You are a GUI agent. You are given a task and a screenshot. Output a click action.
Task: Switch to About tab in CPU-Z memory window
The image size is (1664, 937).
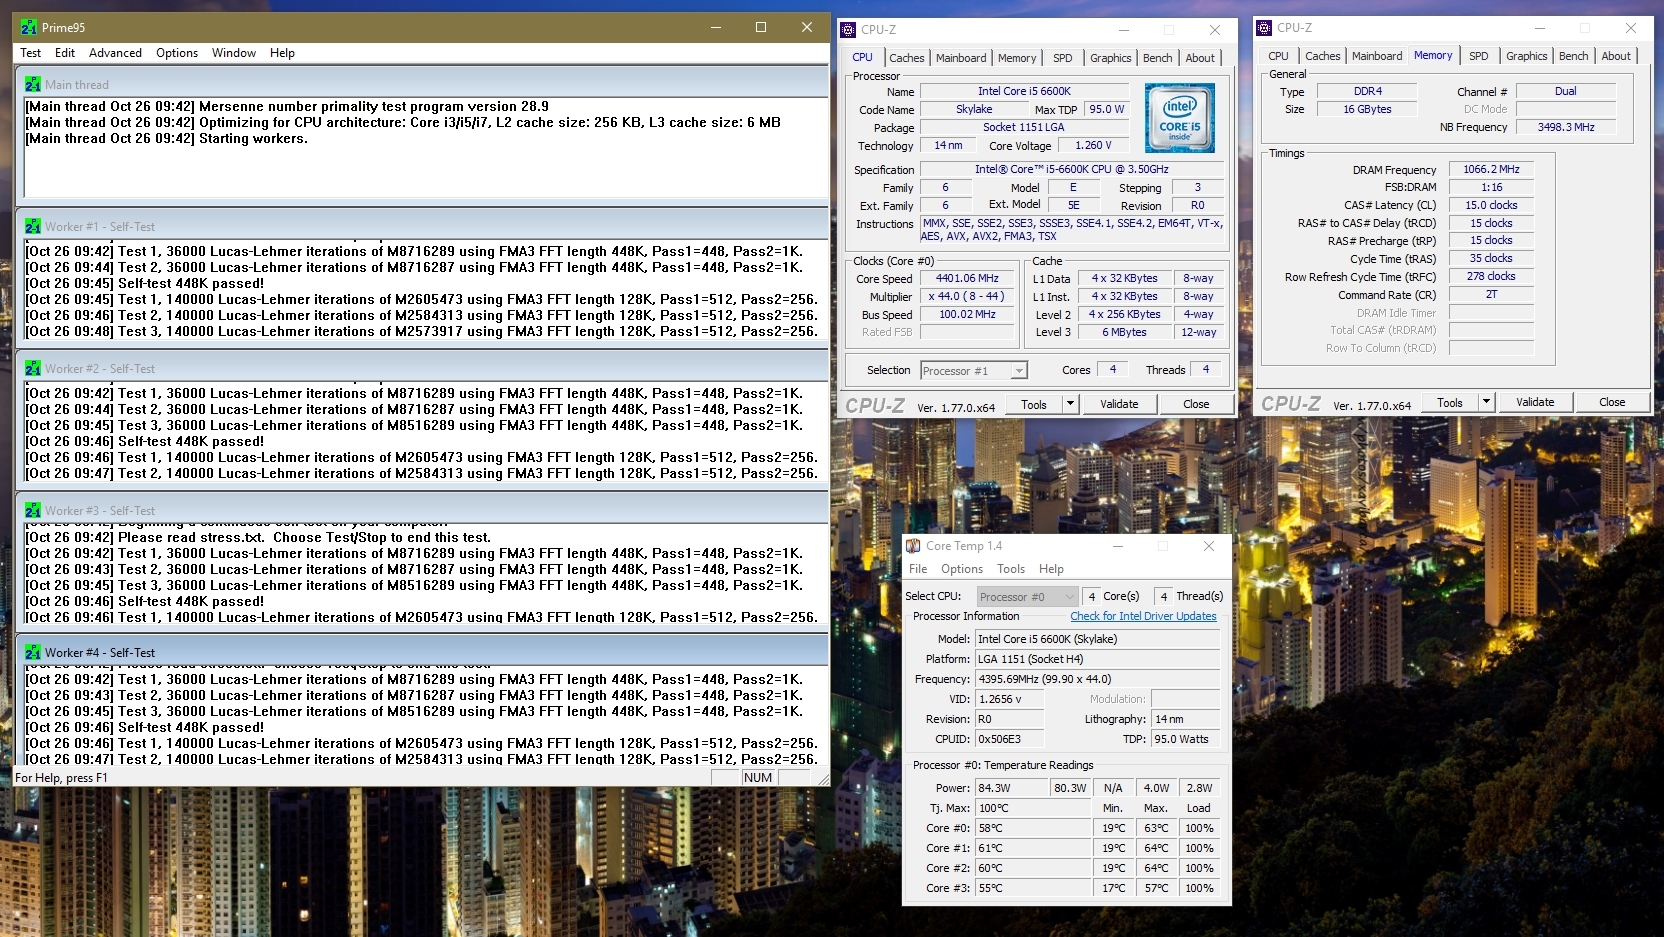pos(1616,56)
